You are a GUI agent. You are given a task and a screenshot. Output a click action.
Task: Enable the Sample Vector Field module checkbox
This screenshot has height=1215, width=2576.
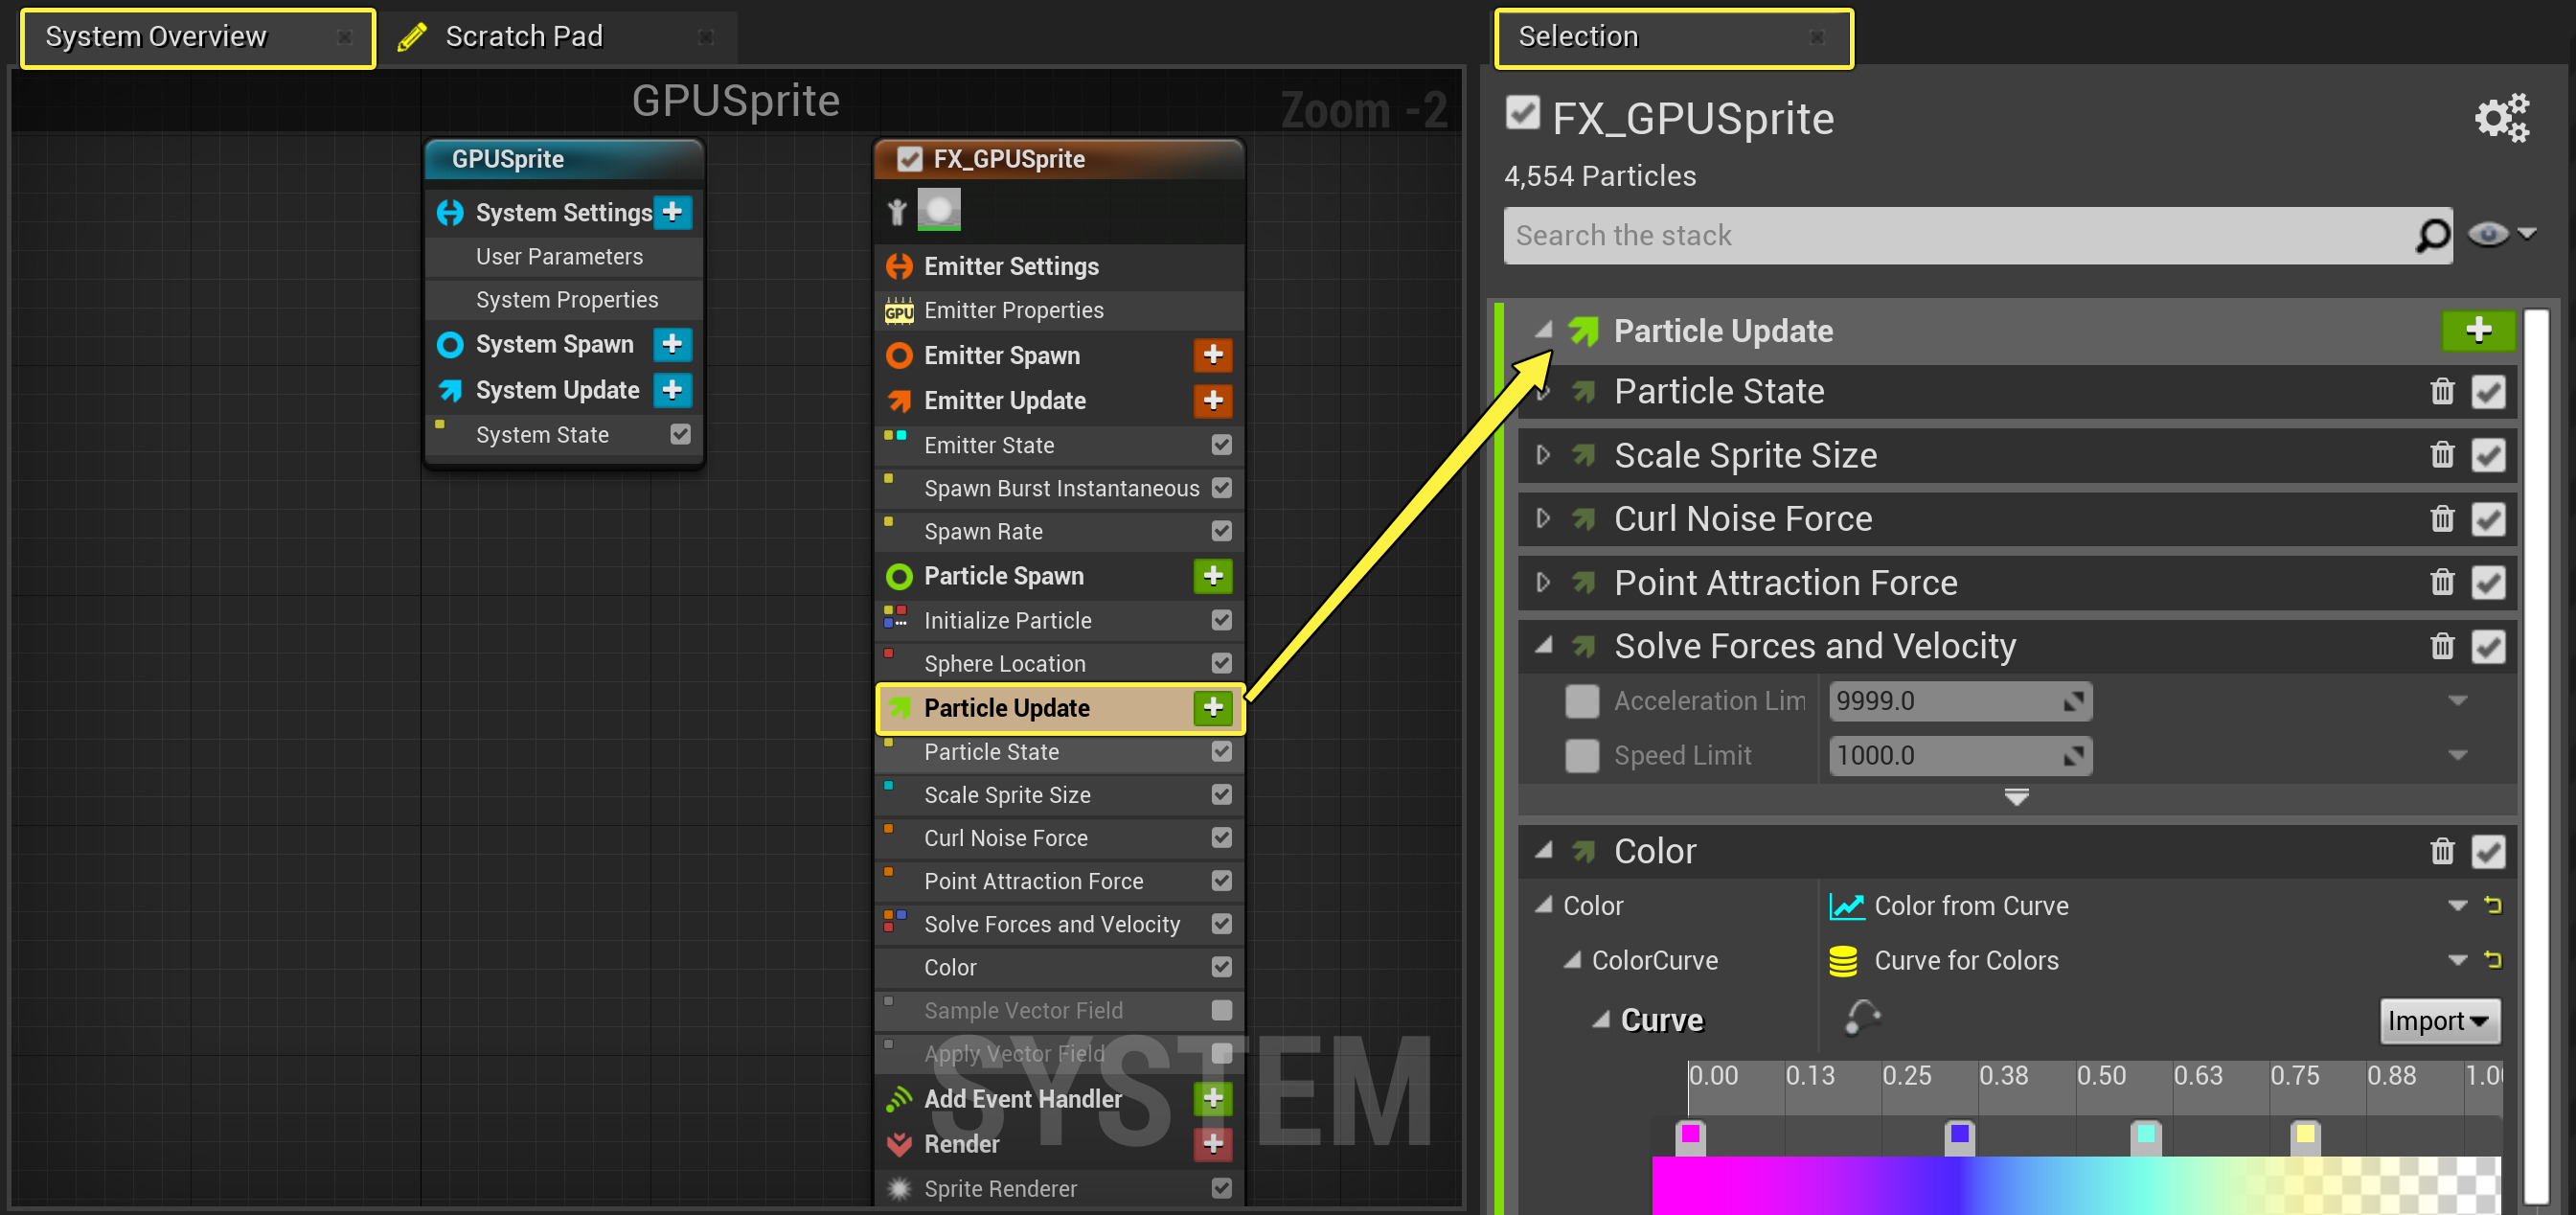click(x=1221, y=1010)
